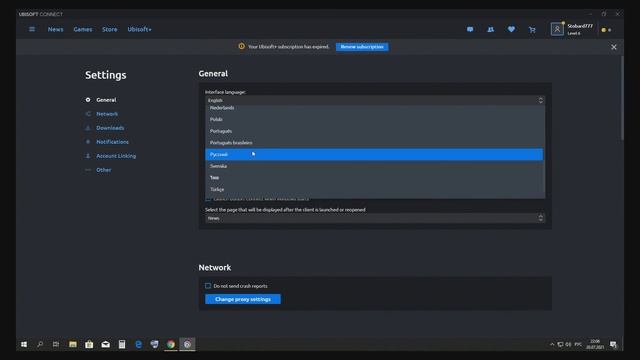Choose Português brasileiro in language list
The height and width of the screenshot is (360, 640).
pos(374,143)
